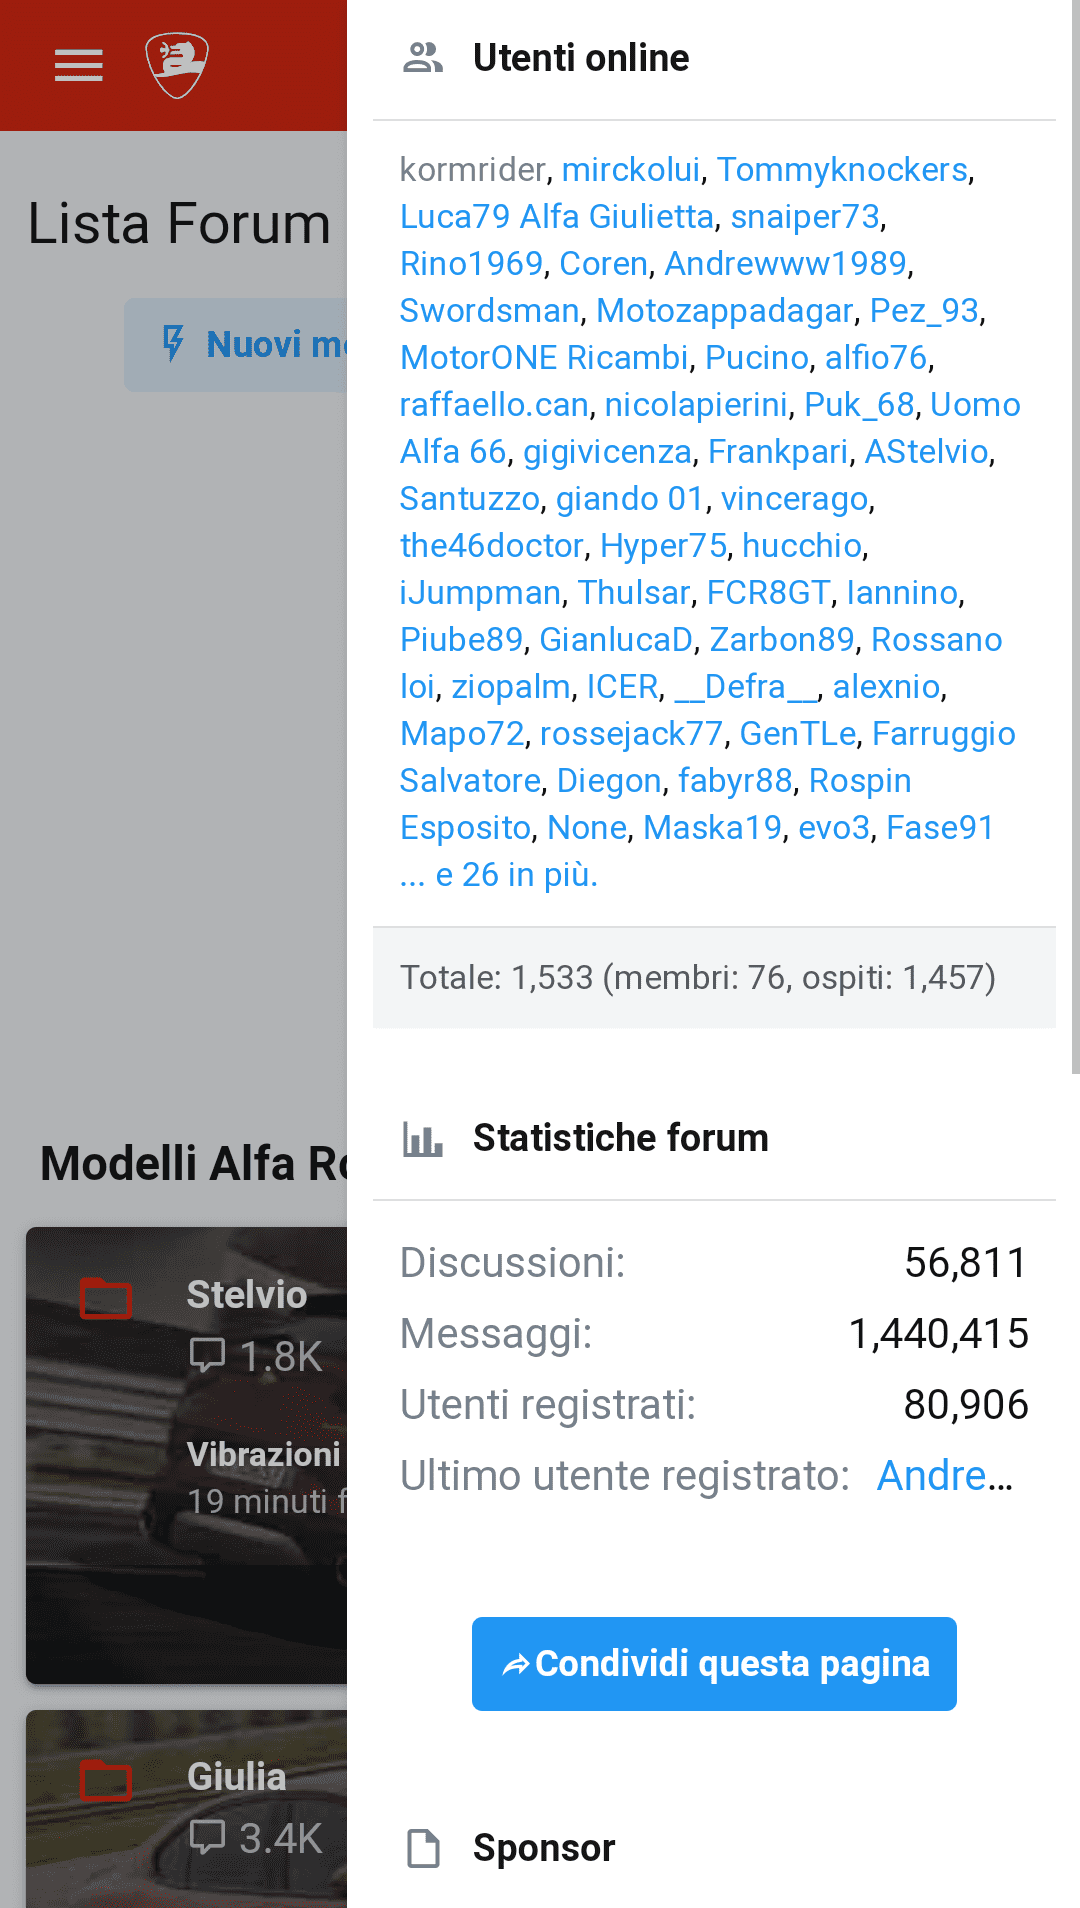
Task: Open latest registered user Andre… link
Action: 944,1476
